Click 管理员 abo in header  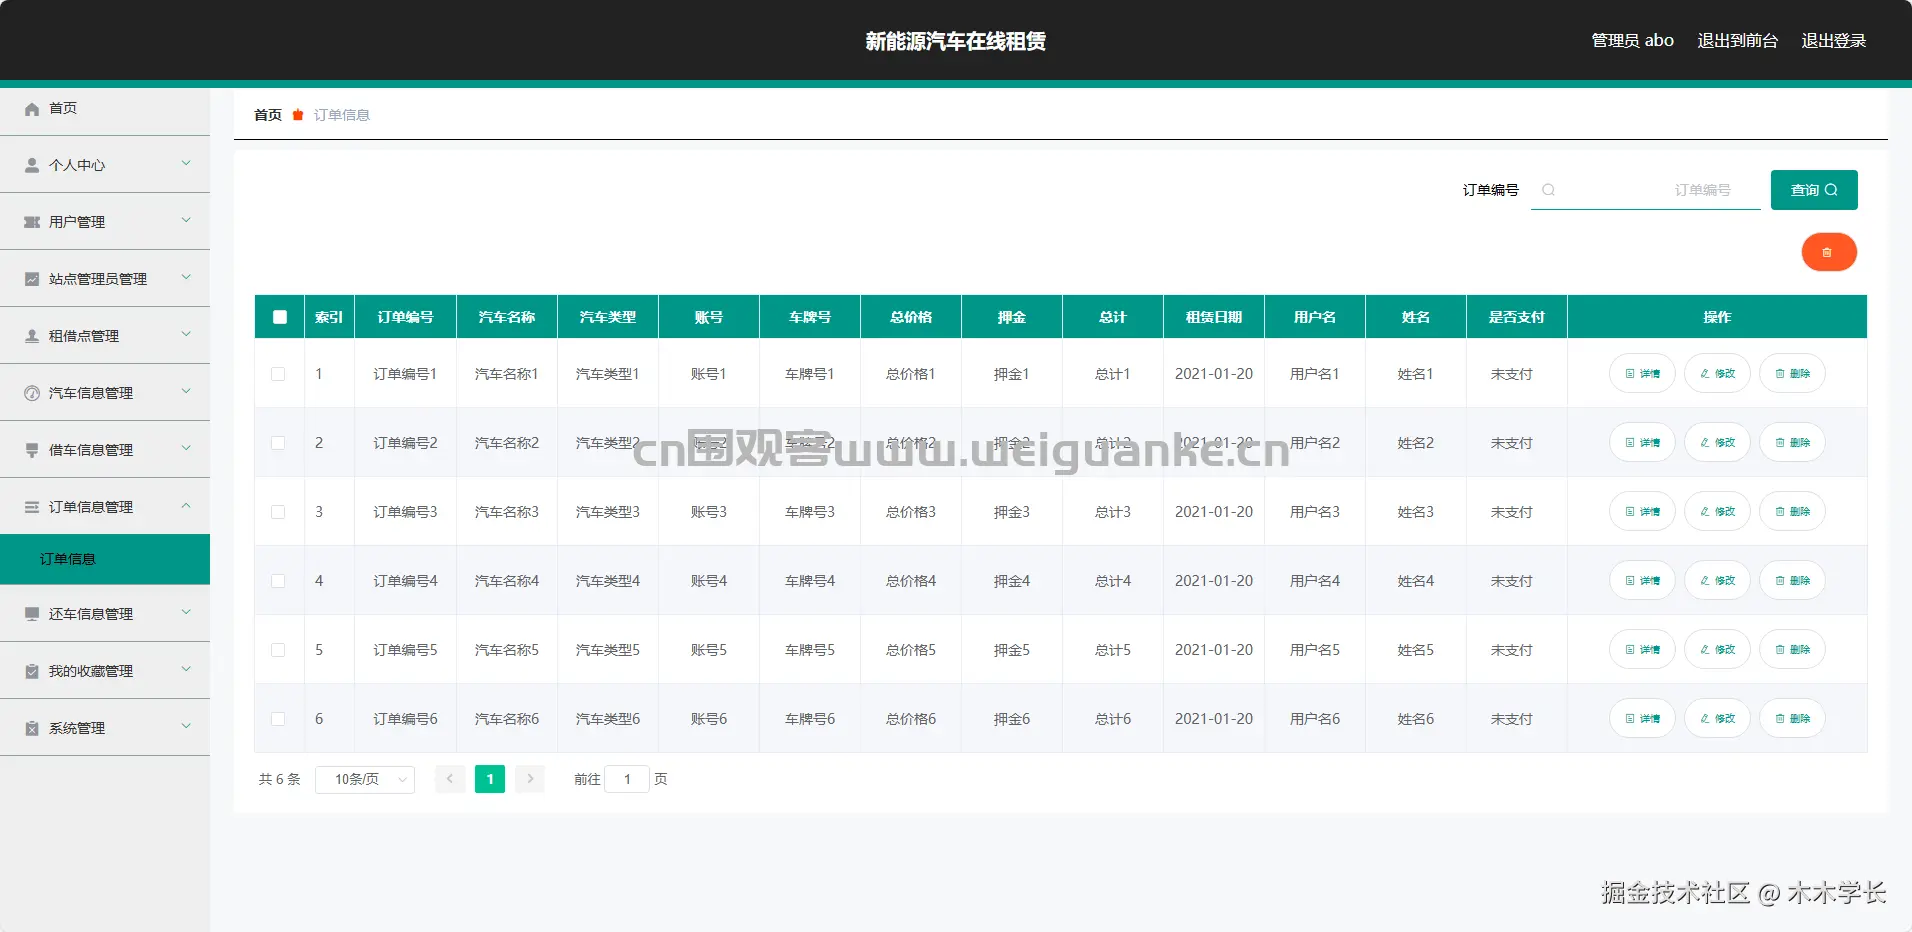click(1632, 41)
